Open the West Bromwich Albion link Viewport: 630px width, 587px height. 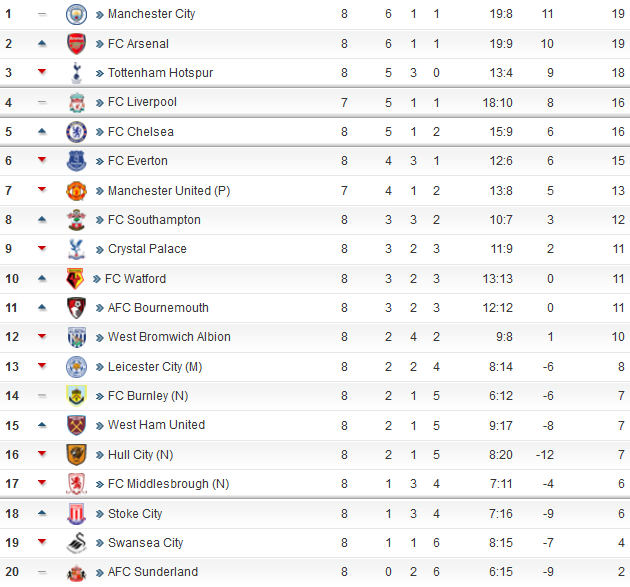[x=169, y=337]
